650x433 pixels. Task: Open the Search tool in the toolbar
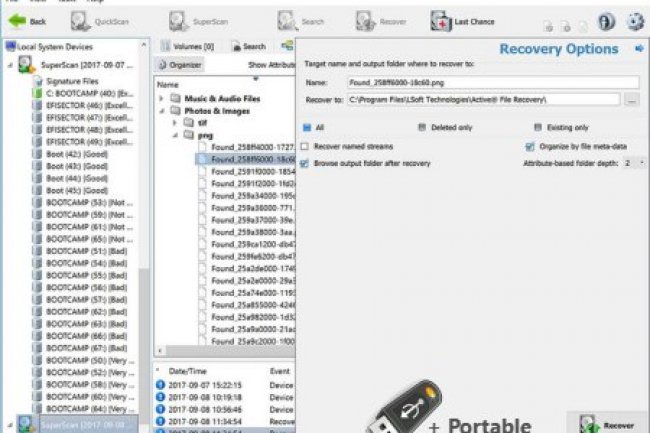[x=298, y=20]
